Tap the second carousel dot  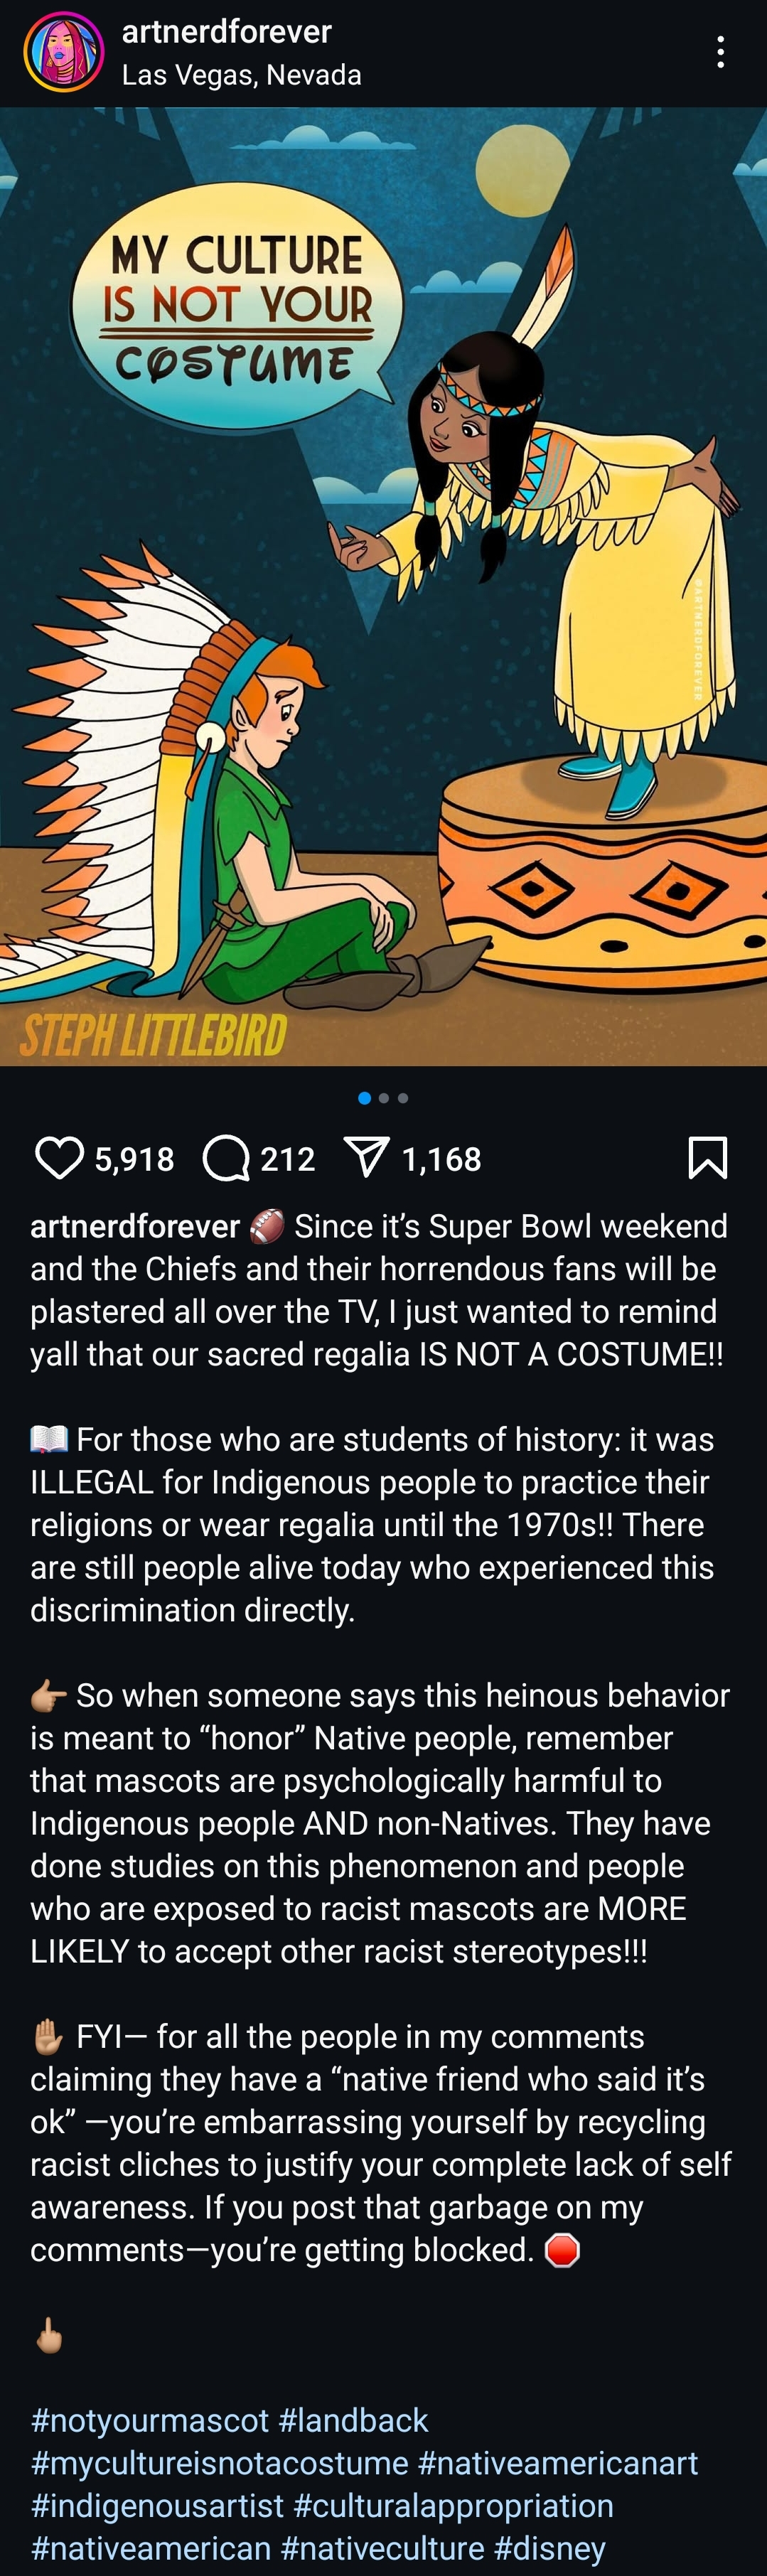384,1098
